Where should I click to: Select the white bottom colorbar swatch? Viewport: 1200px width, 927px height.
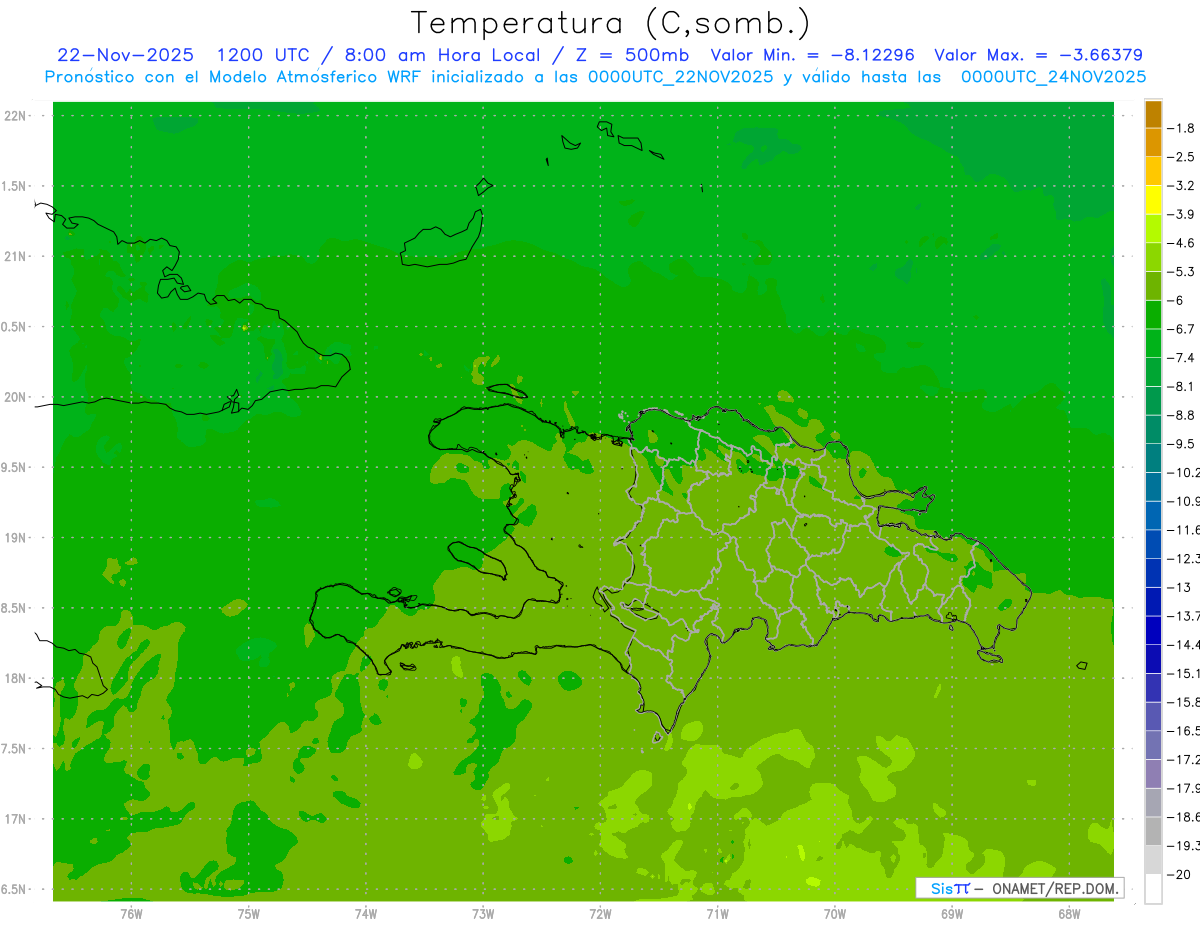pyautogui.click(x=1153, y=888)
